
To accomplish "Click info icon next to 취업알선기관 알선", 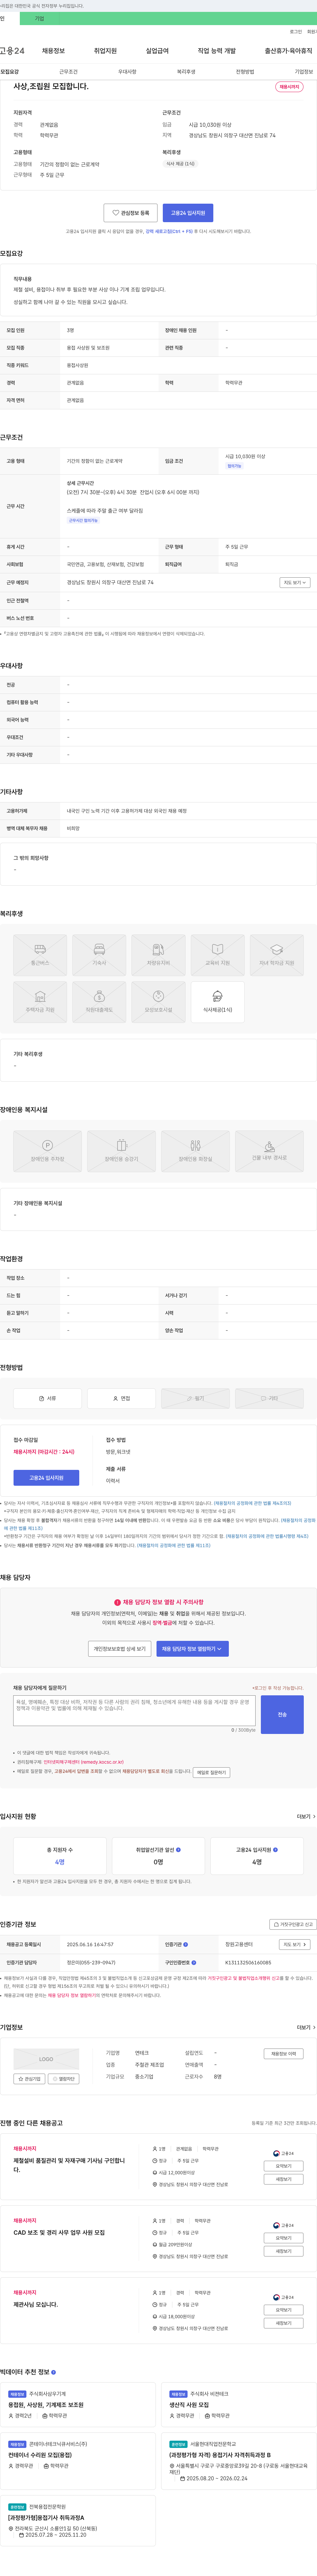I will pyautogui.click(x=178, y=1850).
